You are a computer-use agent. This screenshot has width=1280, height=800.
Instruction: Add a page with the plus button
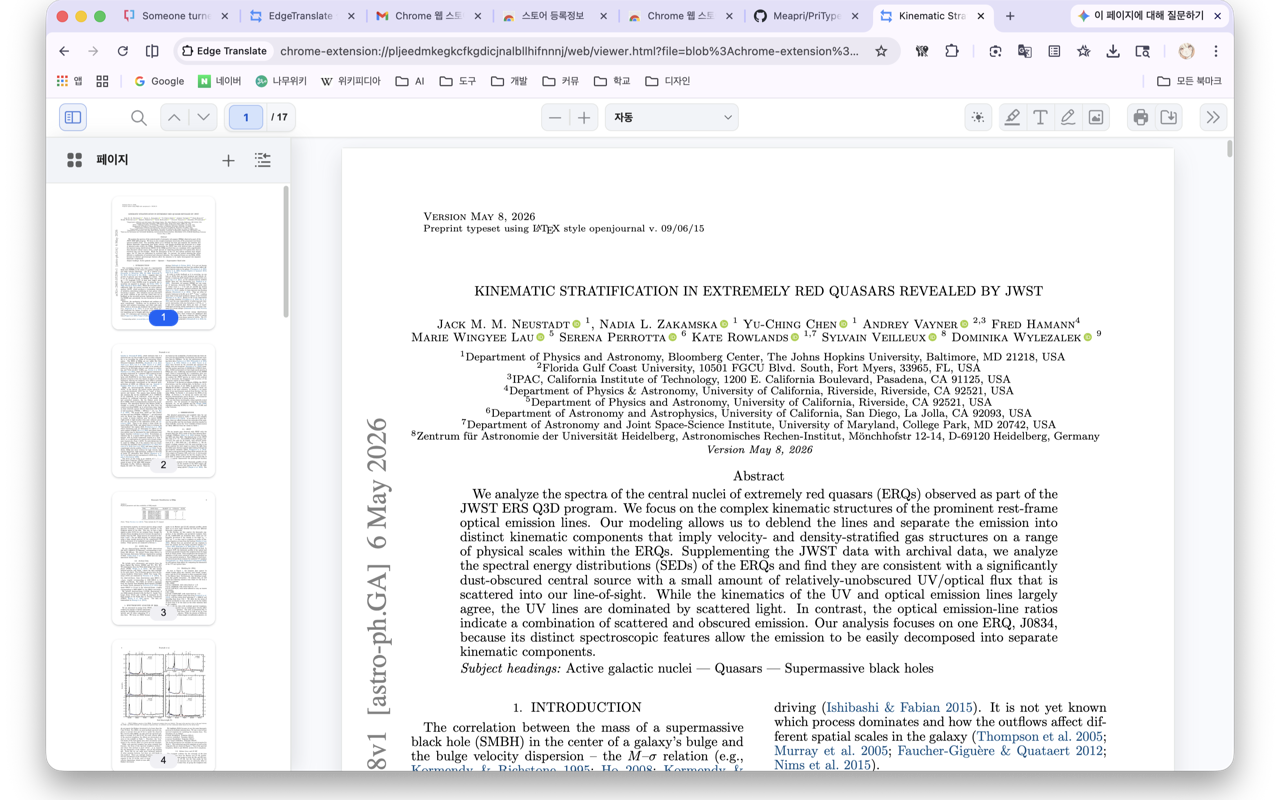pyautogui.click(x=229, y=160)
